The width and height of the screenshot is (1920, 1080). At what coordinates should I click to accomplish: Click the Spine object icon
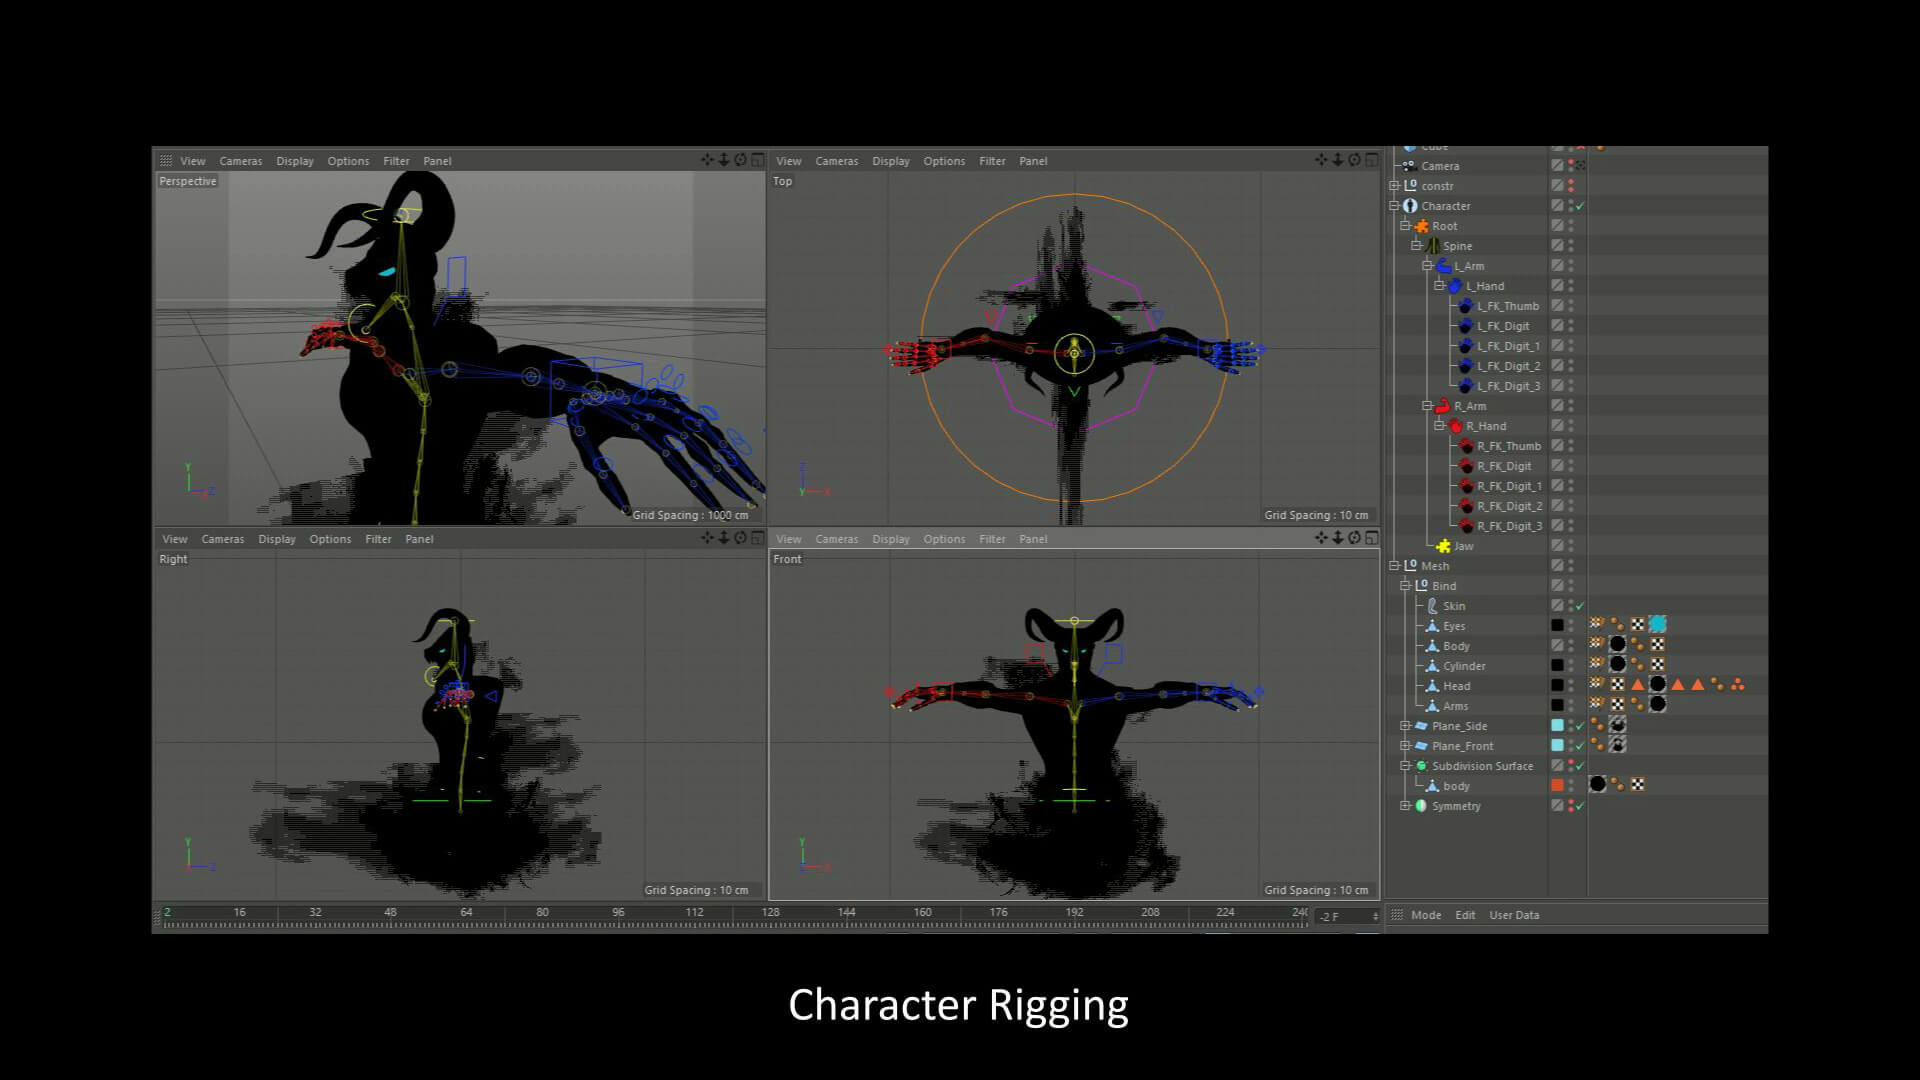point(1433,246)
